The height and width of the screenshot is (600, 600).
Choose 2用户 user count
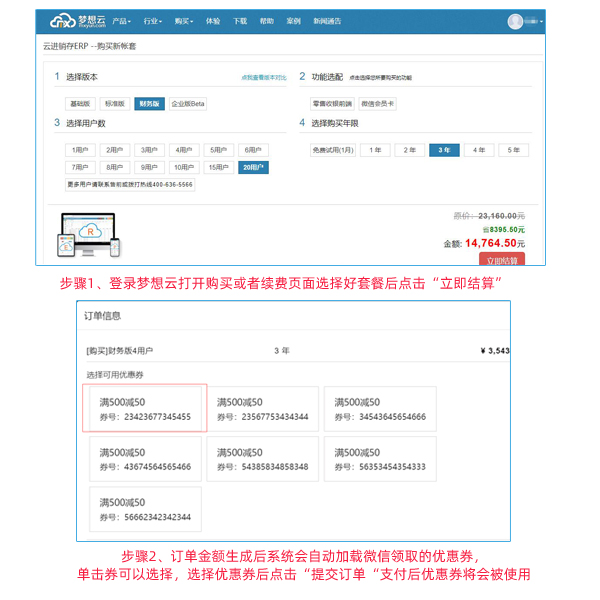115,150
